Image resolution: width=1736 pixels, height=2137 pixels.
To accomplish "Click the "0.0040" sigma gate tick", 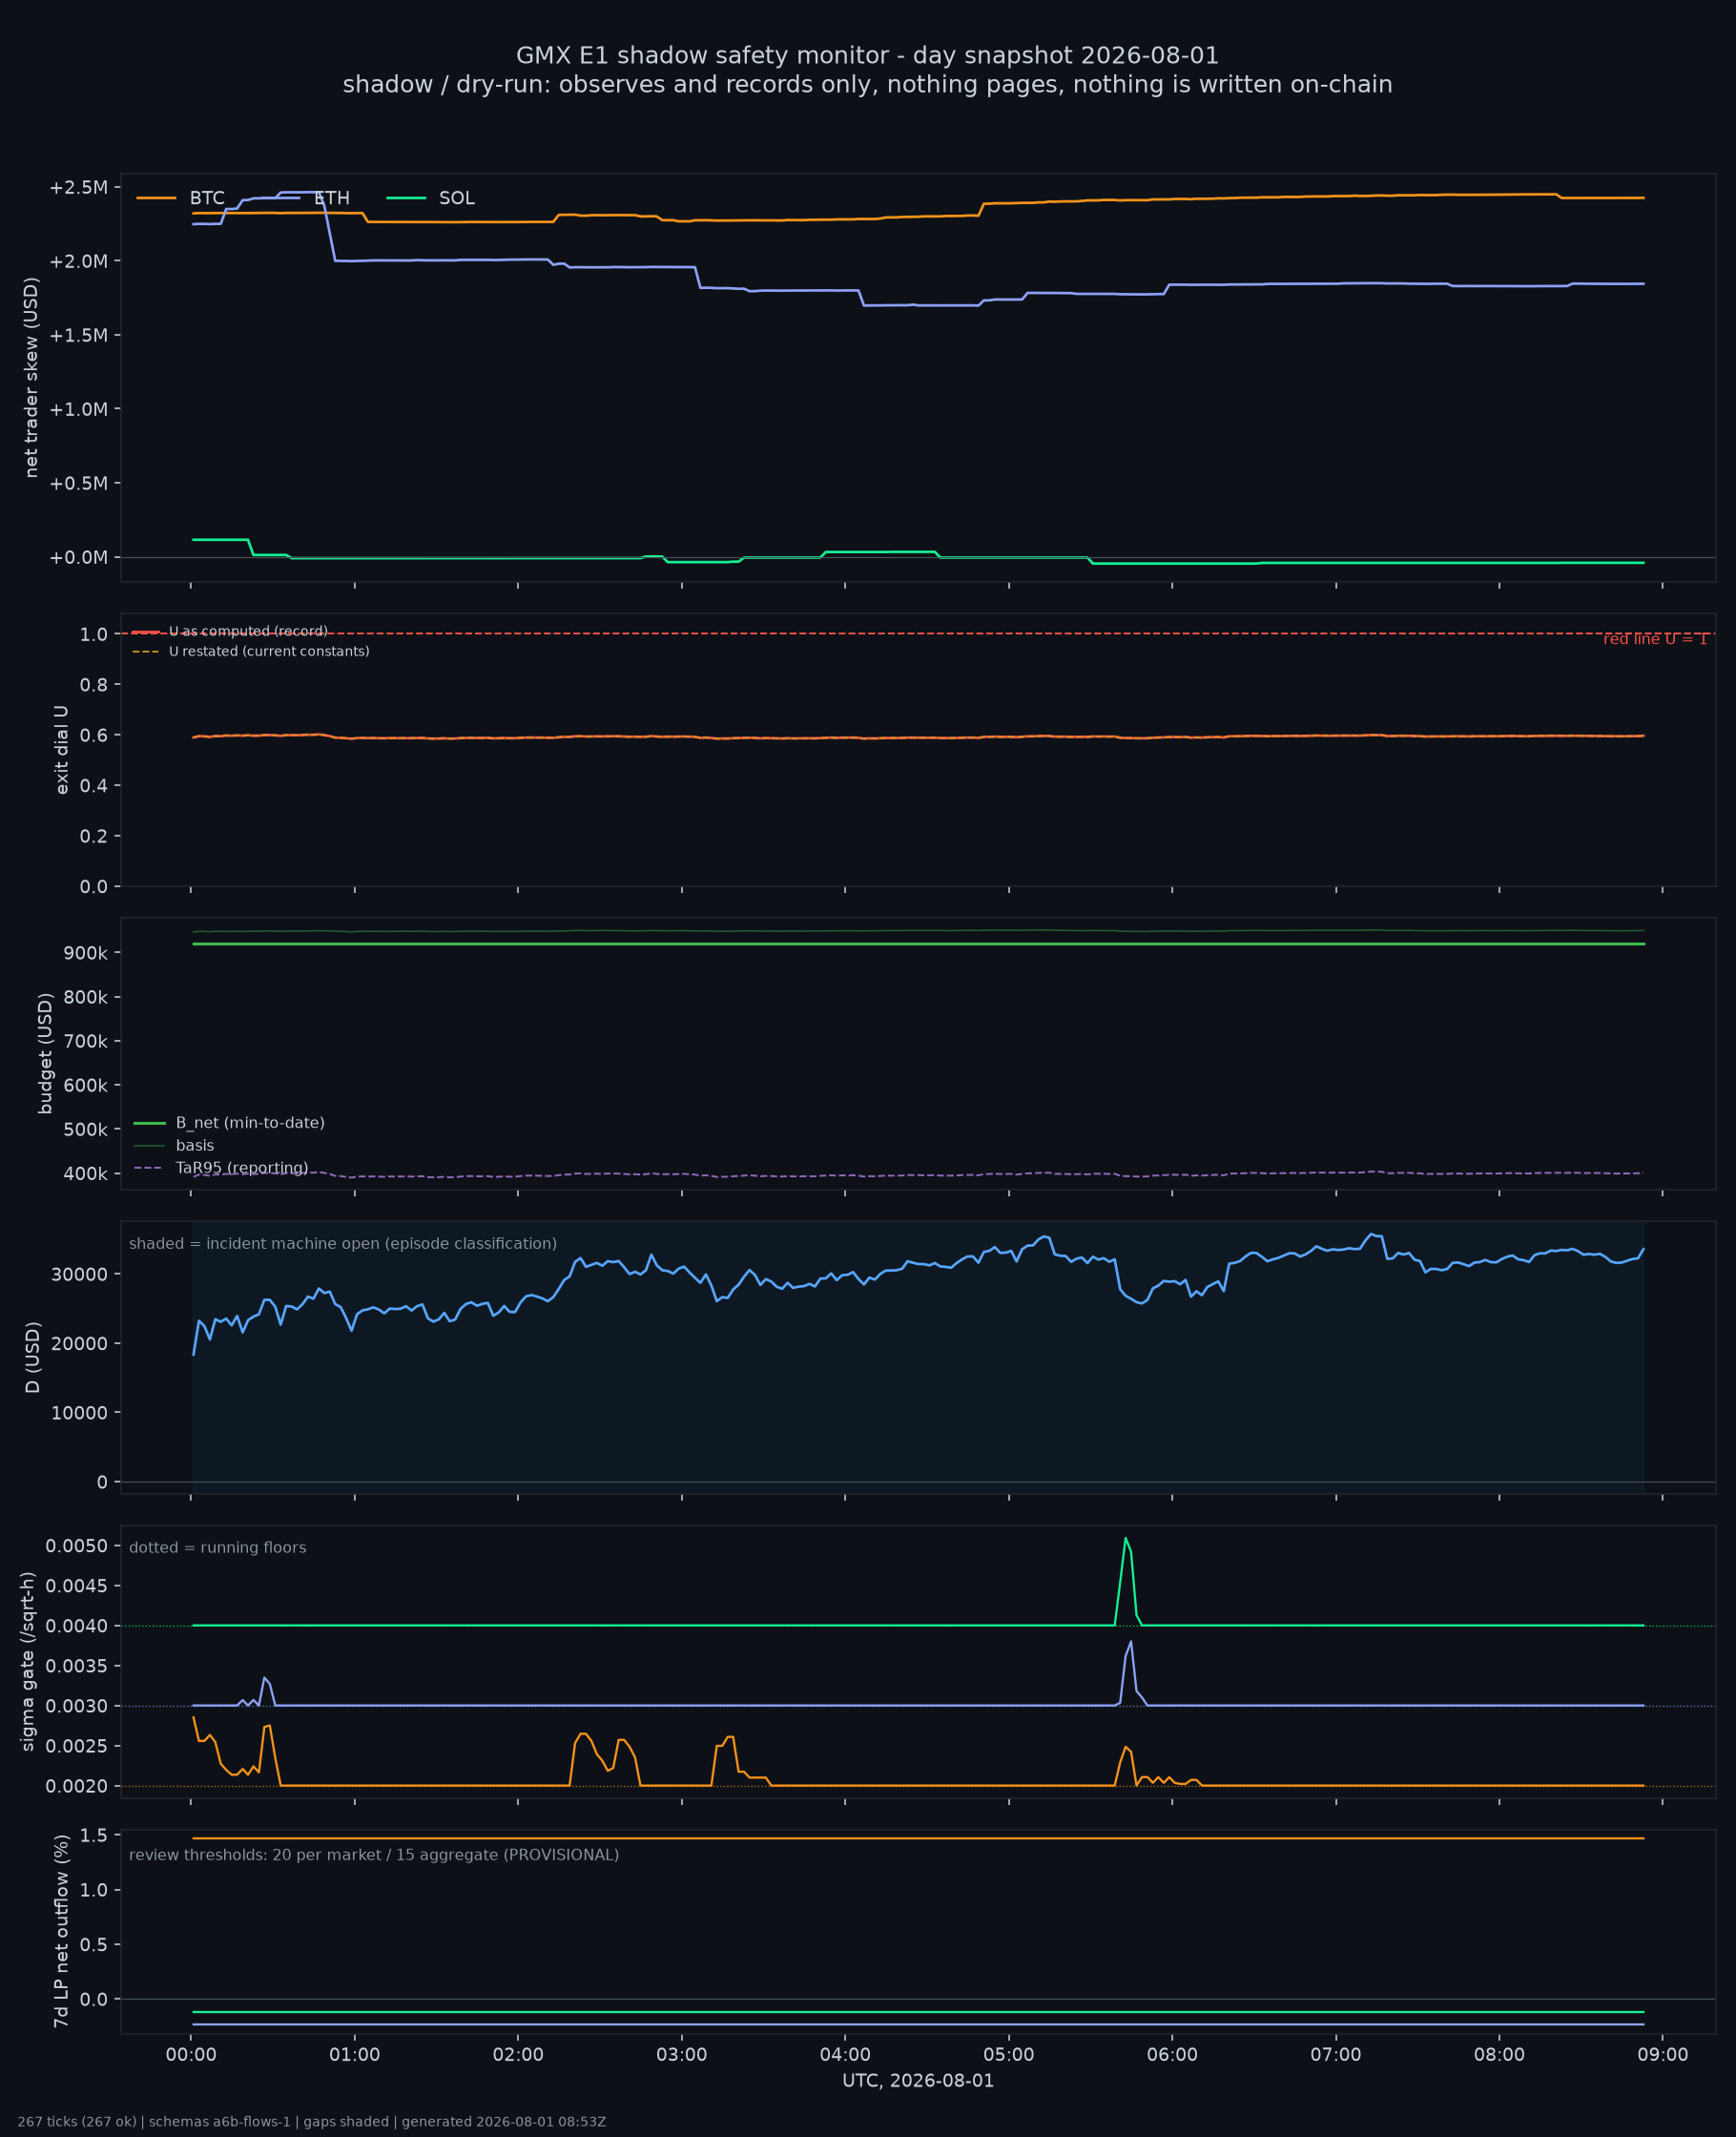I will pos(76,1627).
